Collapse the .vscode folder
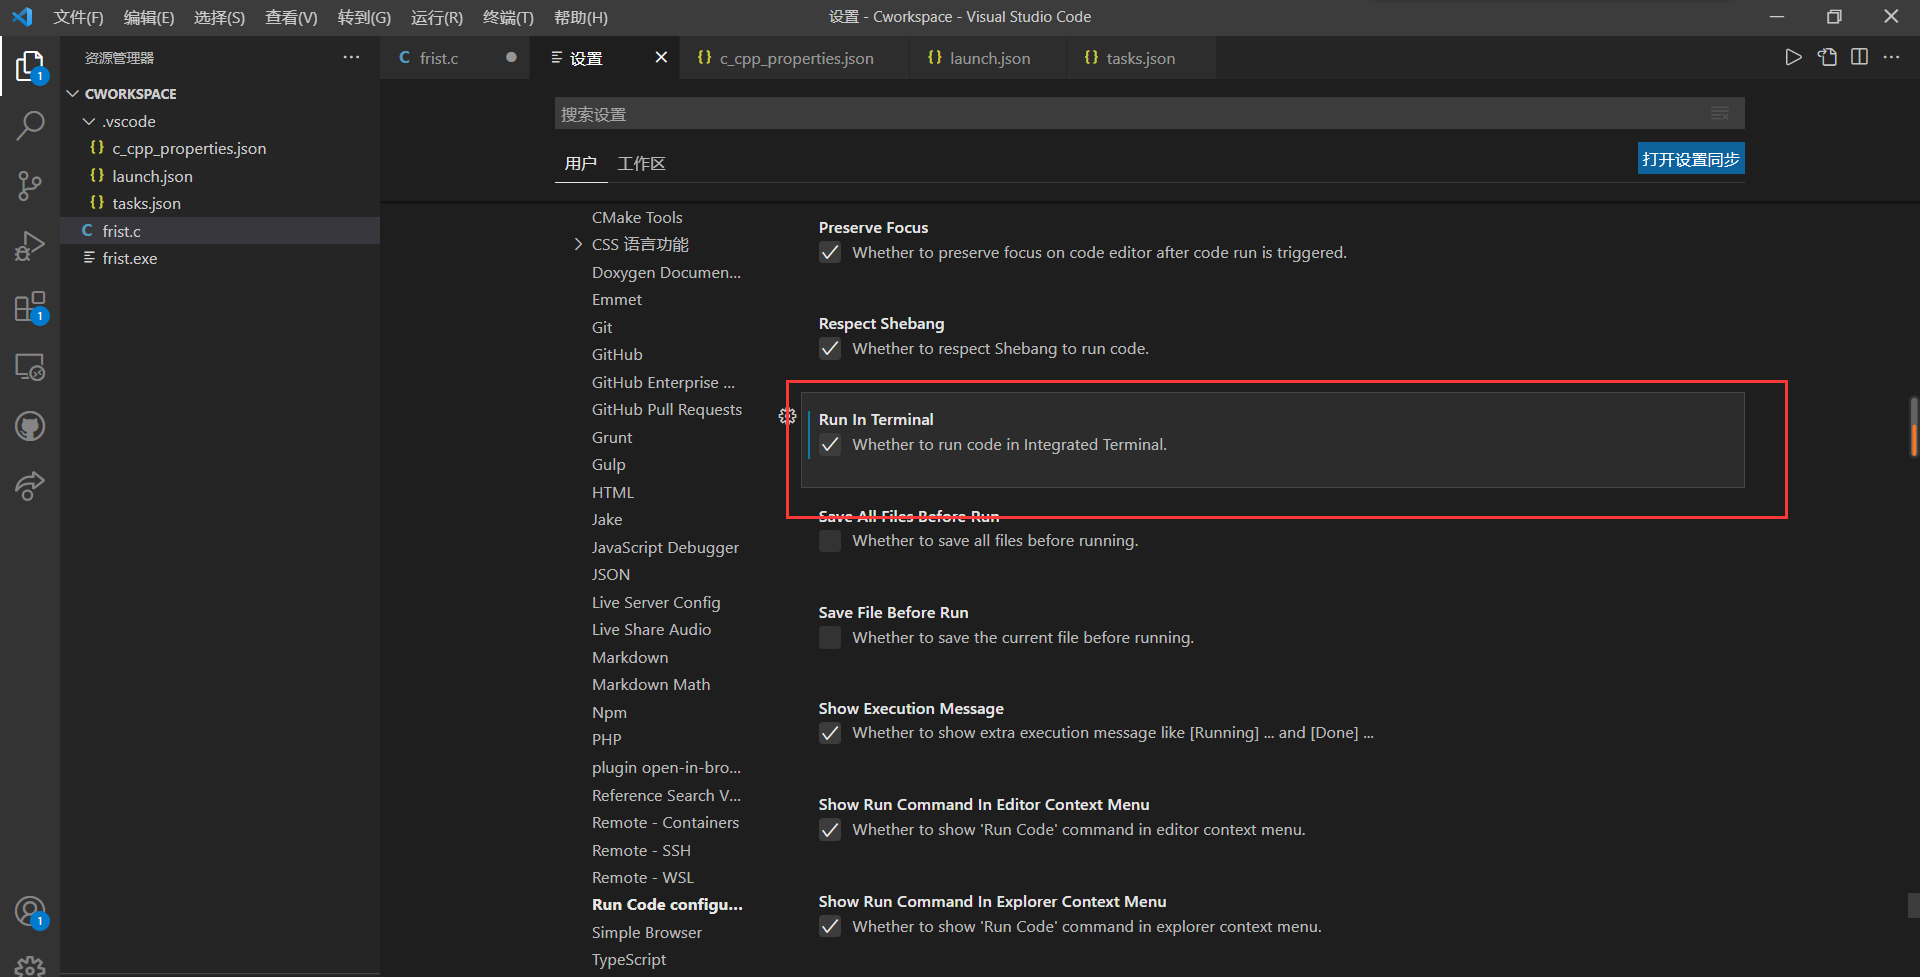1920x977 pixels. coord(89,121)
